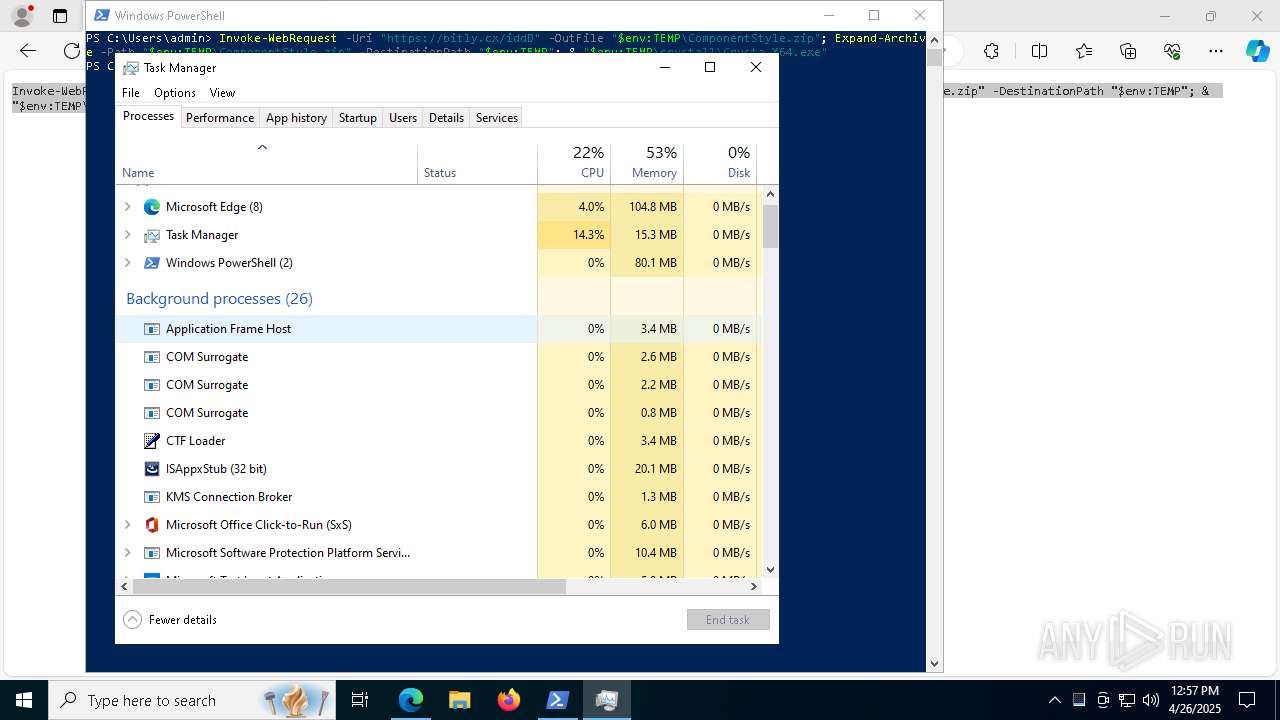
Task: Sort processes by the Memory column
Action: tap(647, 163)
